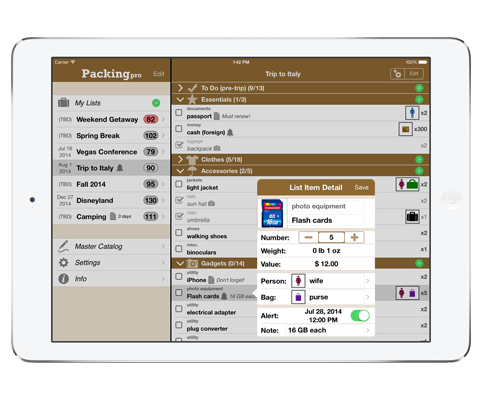The width and height of the screenshot is (480, 400).
Task: Add an item to Essentials category
Action: pyautogui.click(x=419, y=99)
